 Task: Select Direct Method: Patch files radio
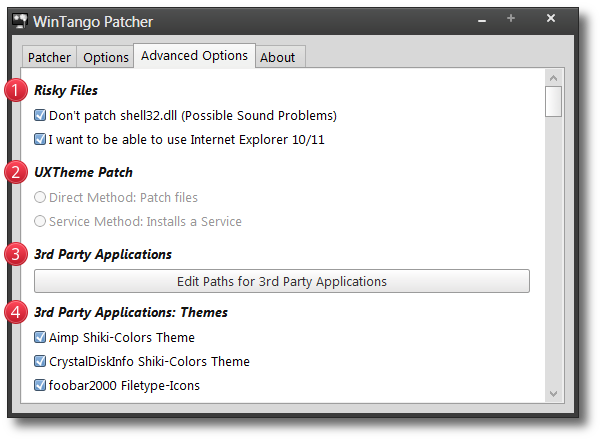(40, 197)
